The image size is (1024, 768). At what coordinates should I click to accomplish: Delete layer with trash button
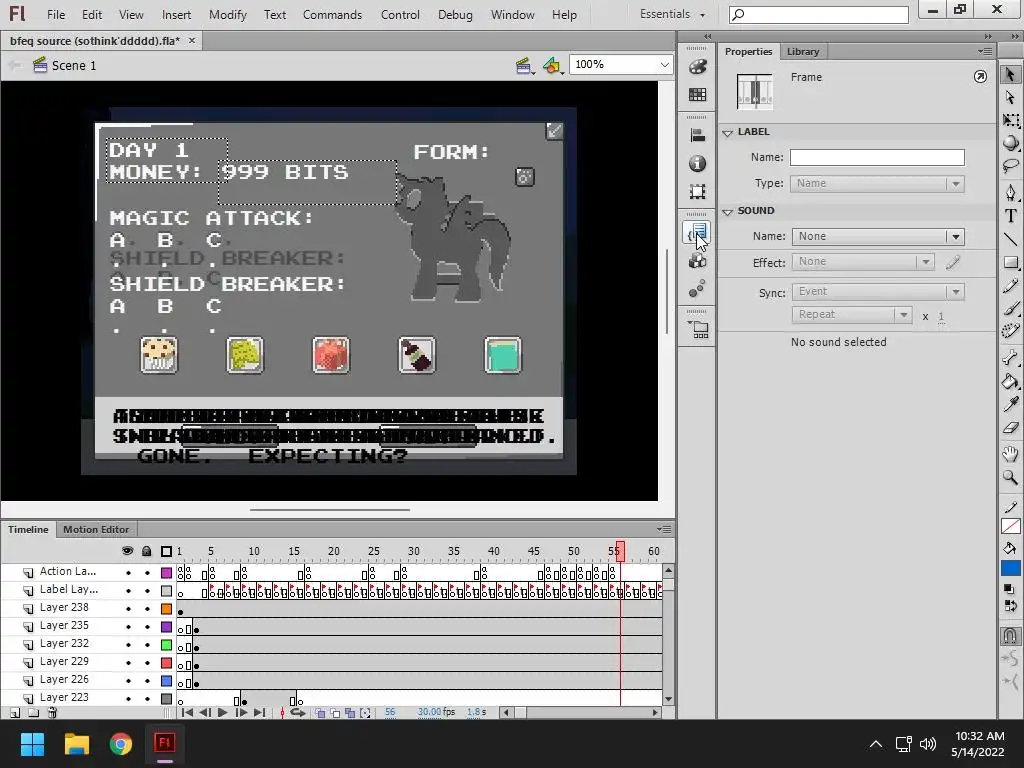(x=53, y=713)
